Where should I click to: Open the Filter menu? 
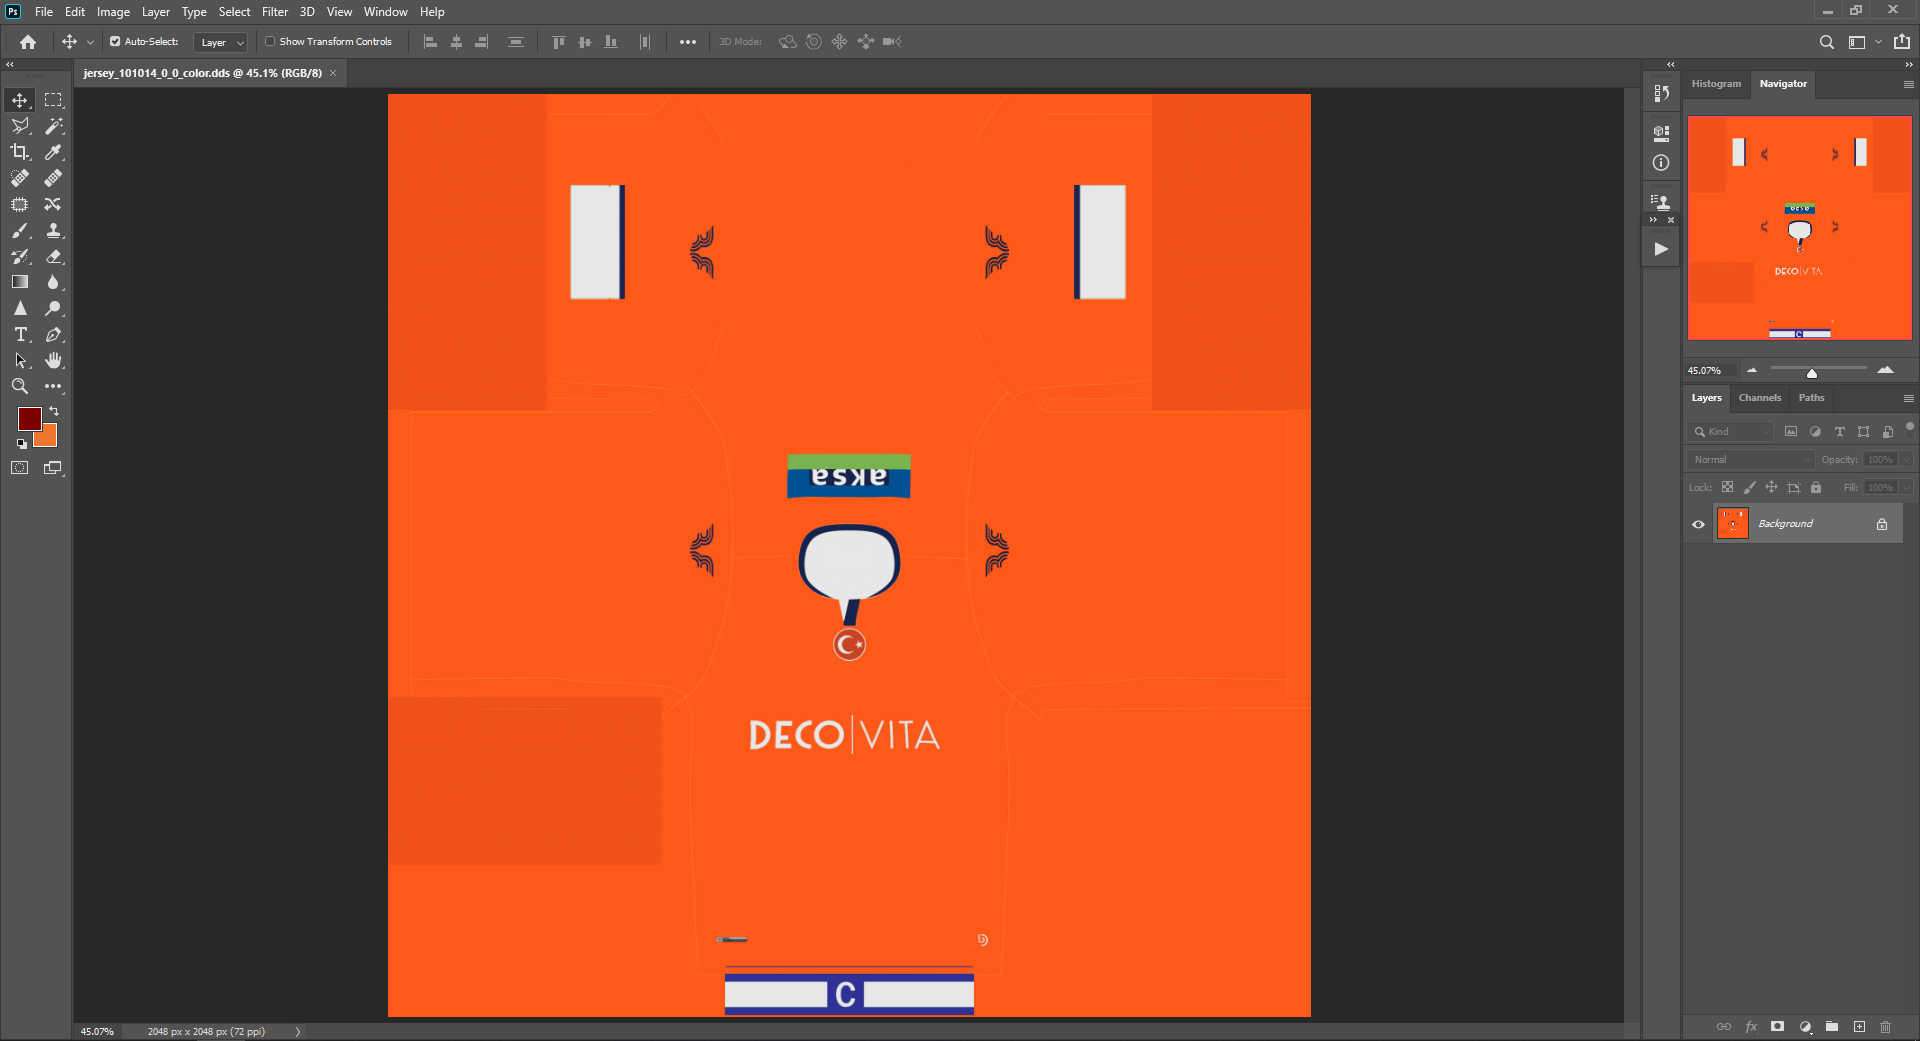[274, 12]
